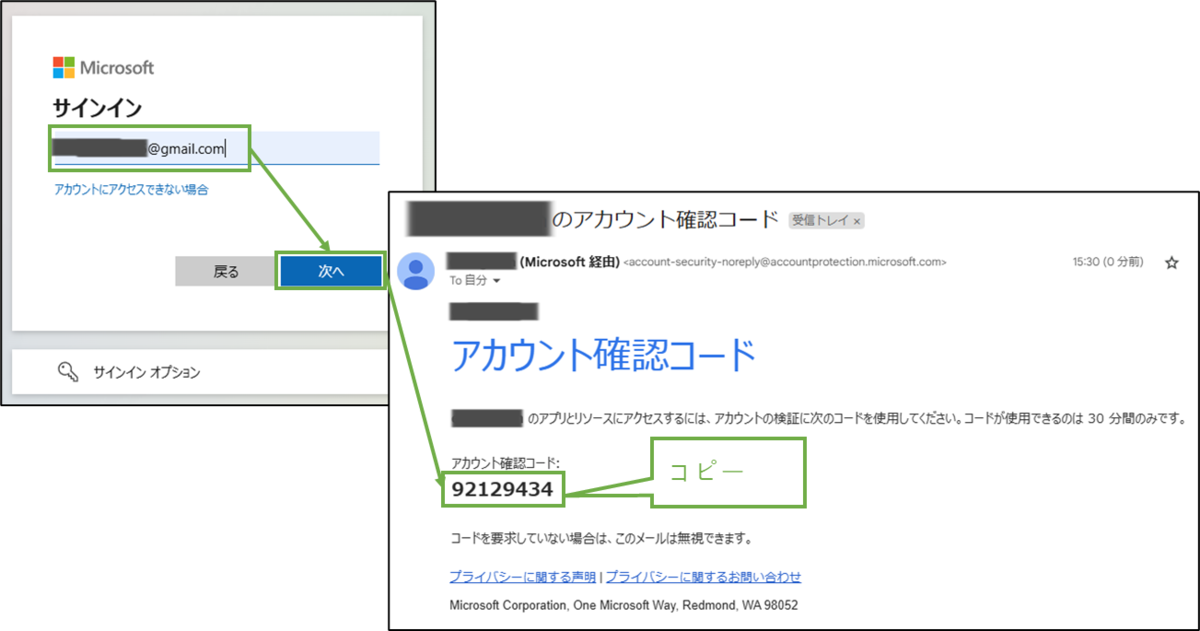Click the 戻る button

click(x=226, y=272)
